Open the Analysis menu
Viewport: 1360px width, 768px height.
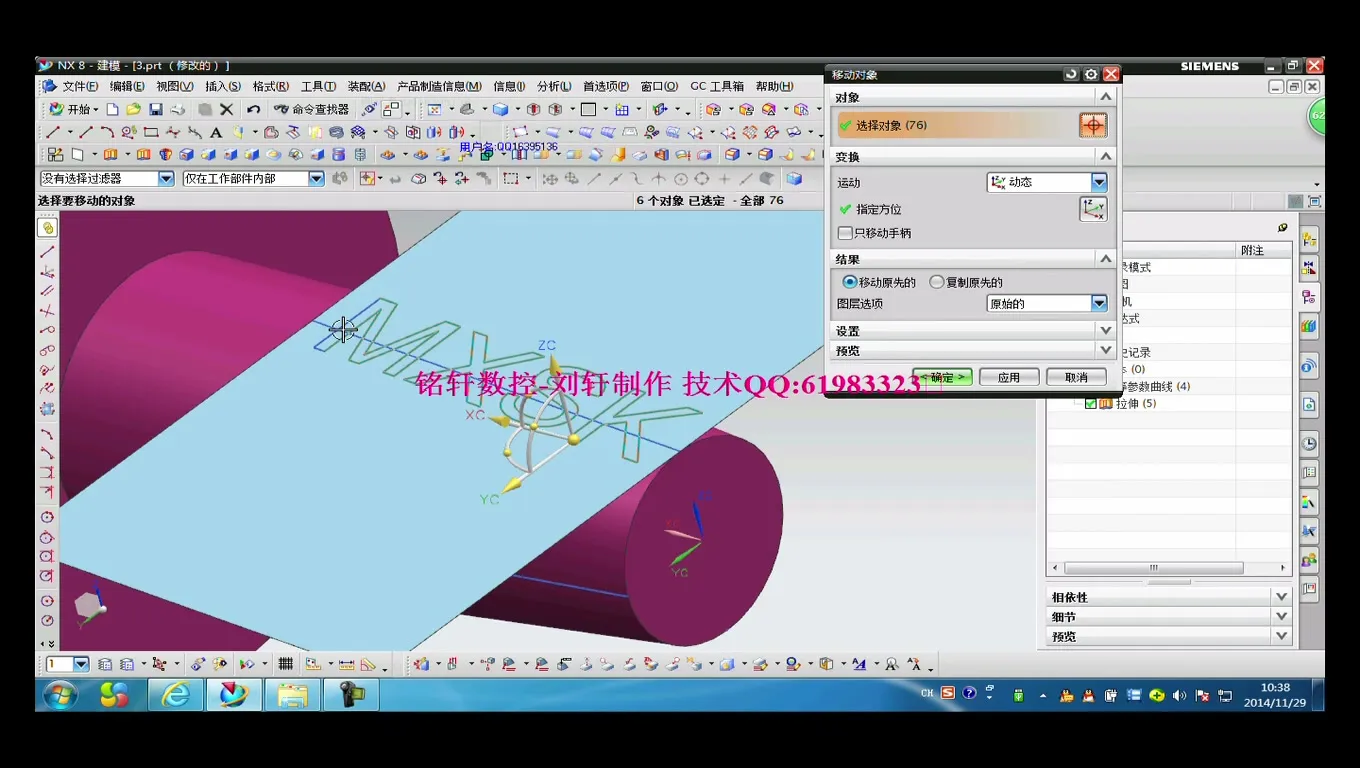click(553, 86)
